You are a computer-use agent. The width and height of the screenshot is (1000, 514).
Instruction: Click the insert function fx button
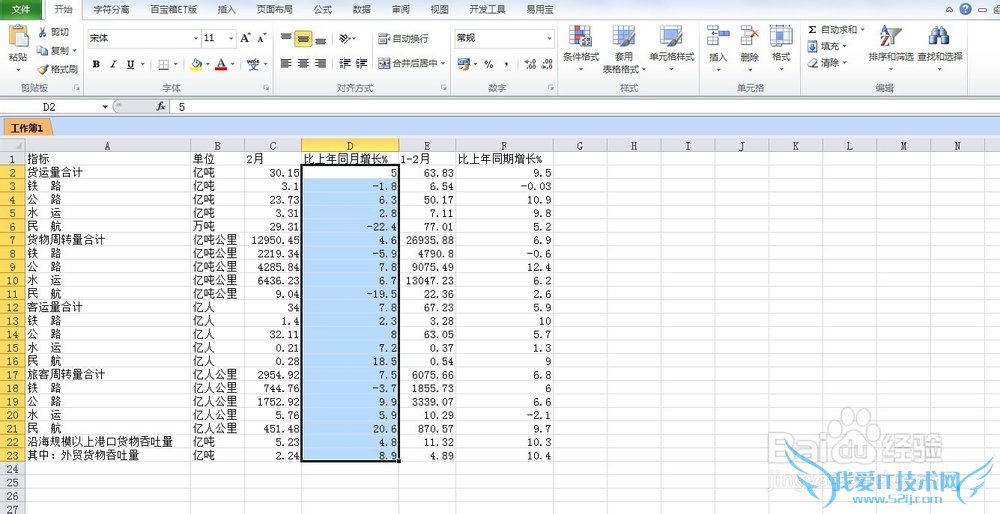[161, 107]
